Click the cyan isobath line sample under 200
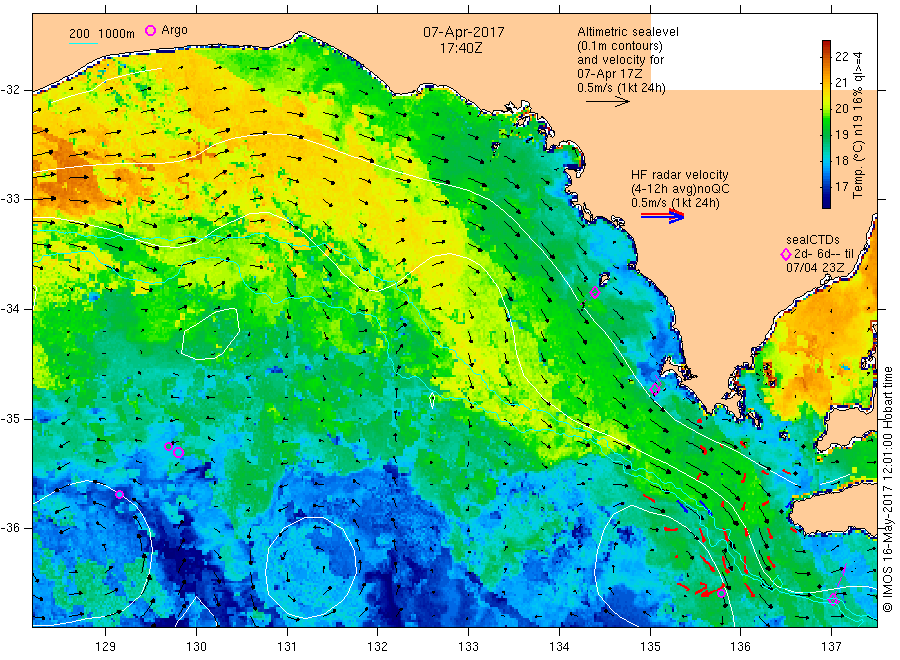 tap(83, 44)
